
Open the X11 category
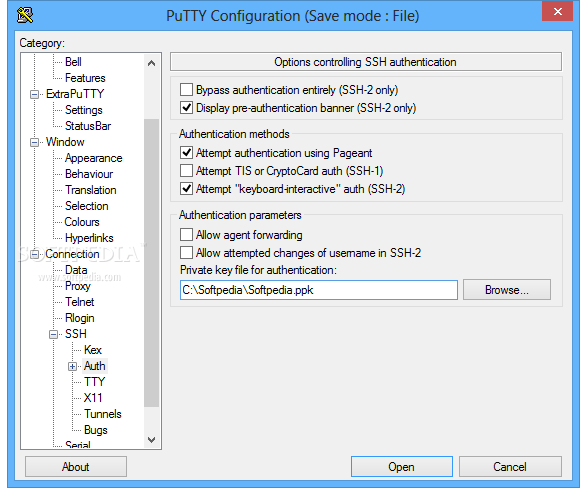[93, 398]
